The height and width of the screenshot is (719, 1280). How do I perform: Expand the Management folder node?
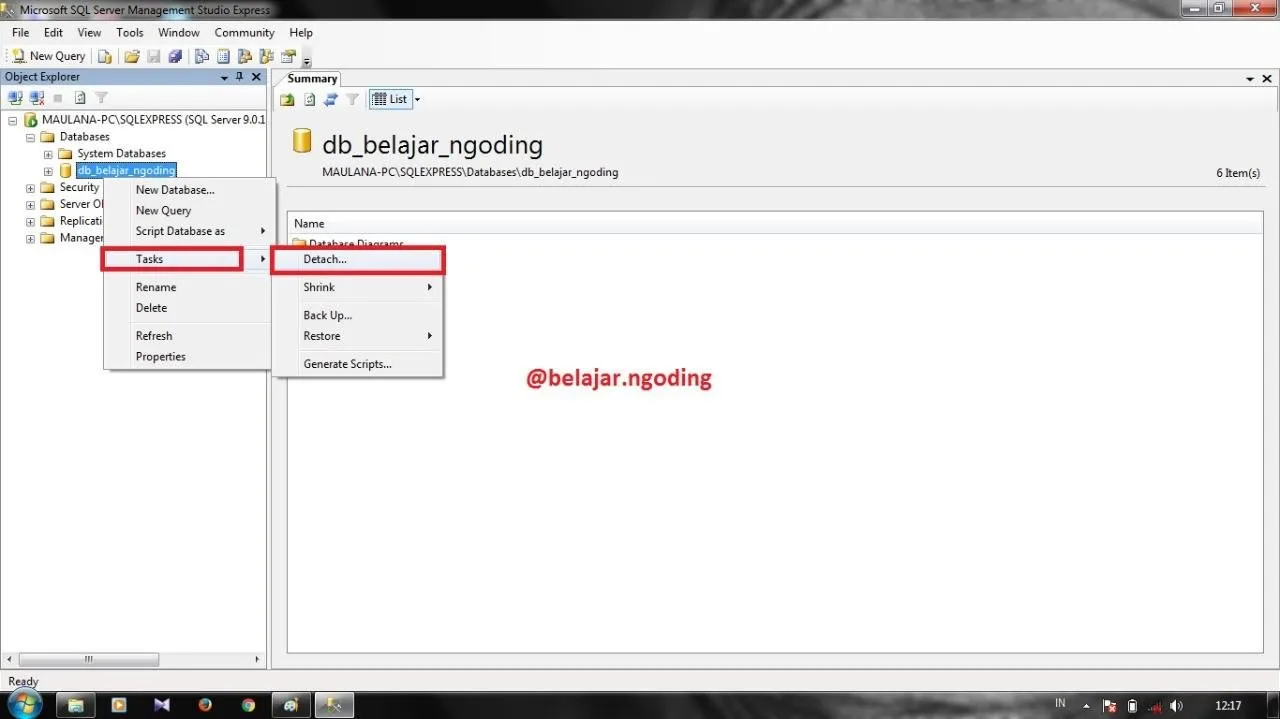[30, 239]
